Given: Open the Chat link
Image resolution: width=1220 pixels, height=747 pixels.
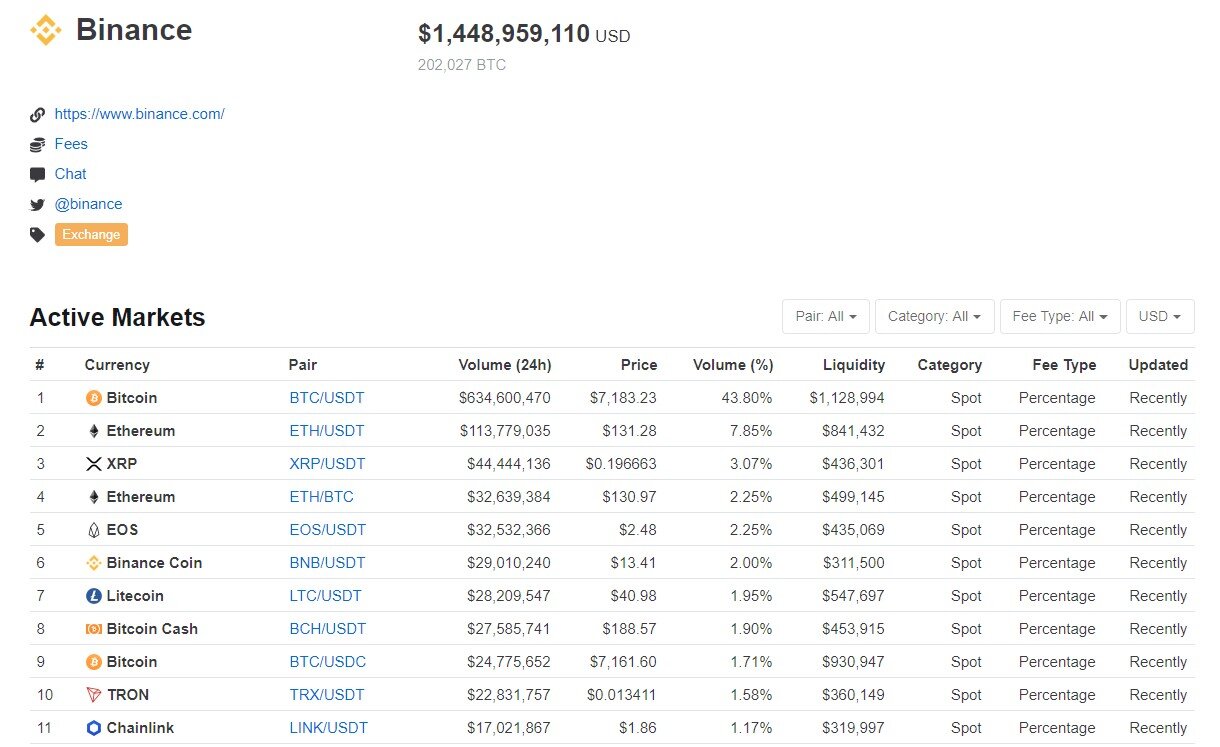Looking at the screenshot, I should (70, 174).
